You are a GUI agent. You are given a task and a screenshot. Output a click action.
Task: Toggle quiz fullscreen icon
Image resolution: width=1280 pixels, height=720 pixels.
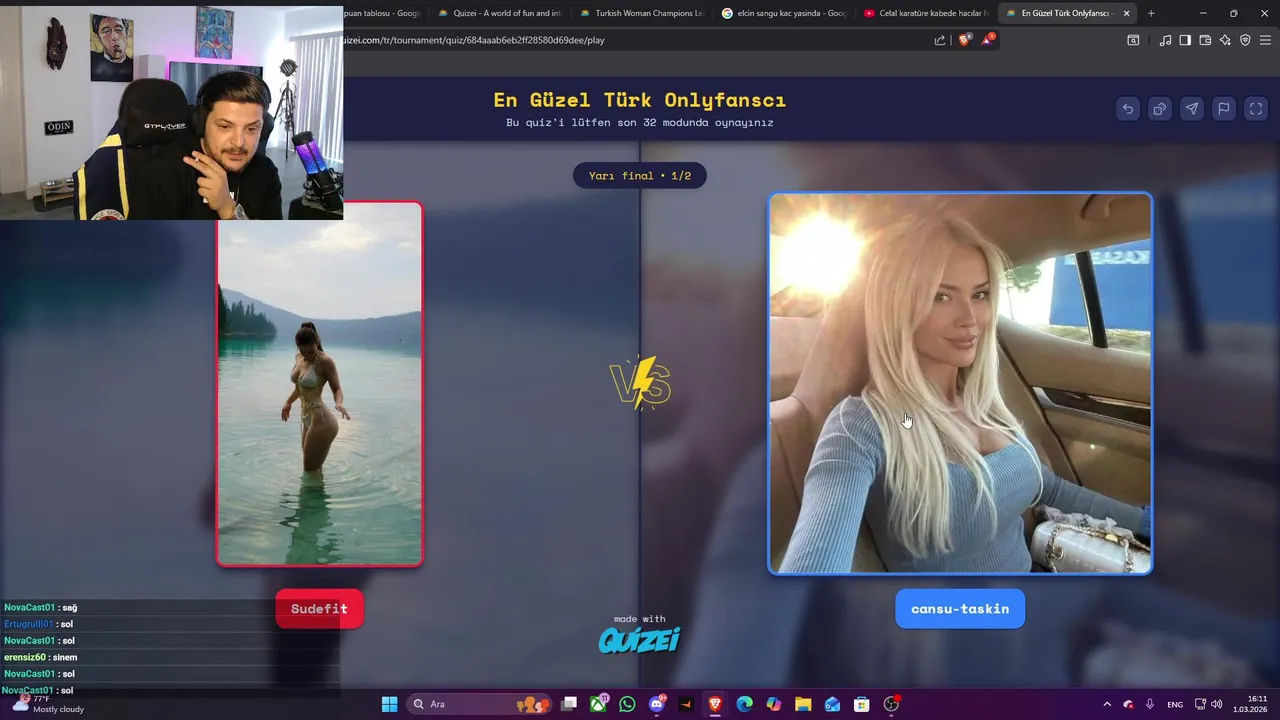1256,109
